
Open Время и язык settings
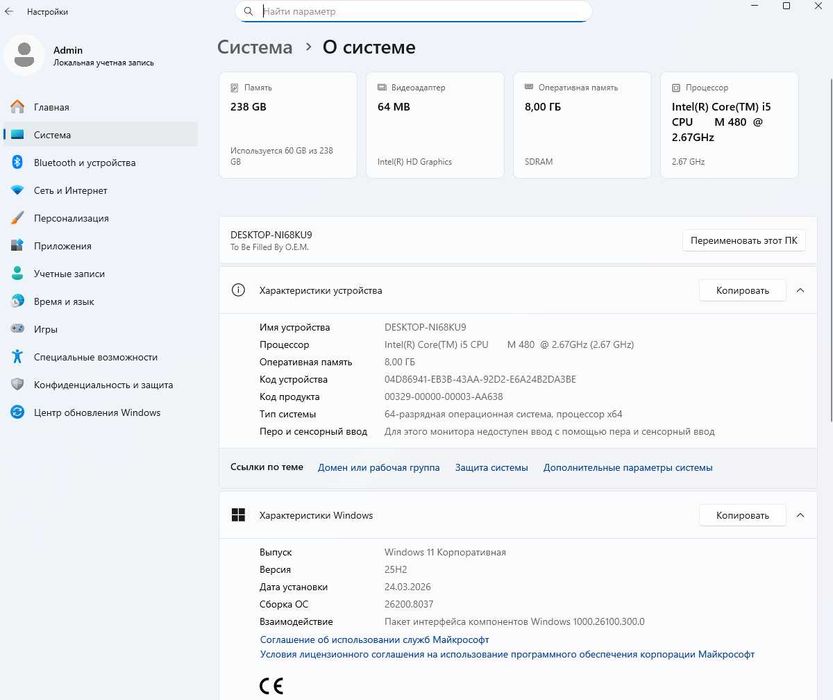(63, 301)
